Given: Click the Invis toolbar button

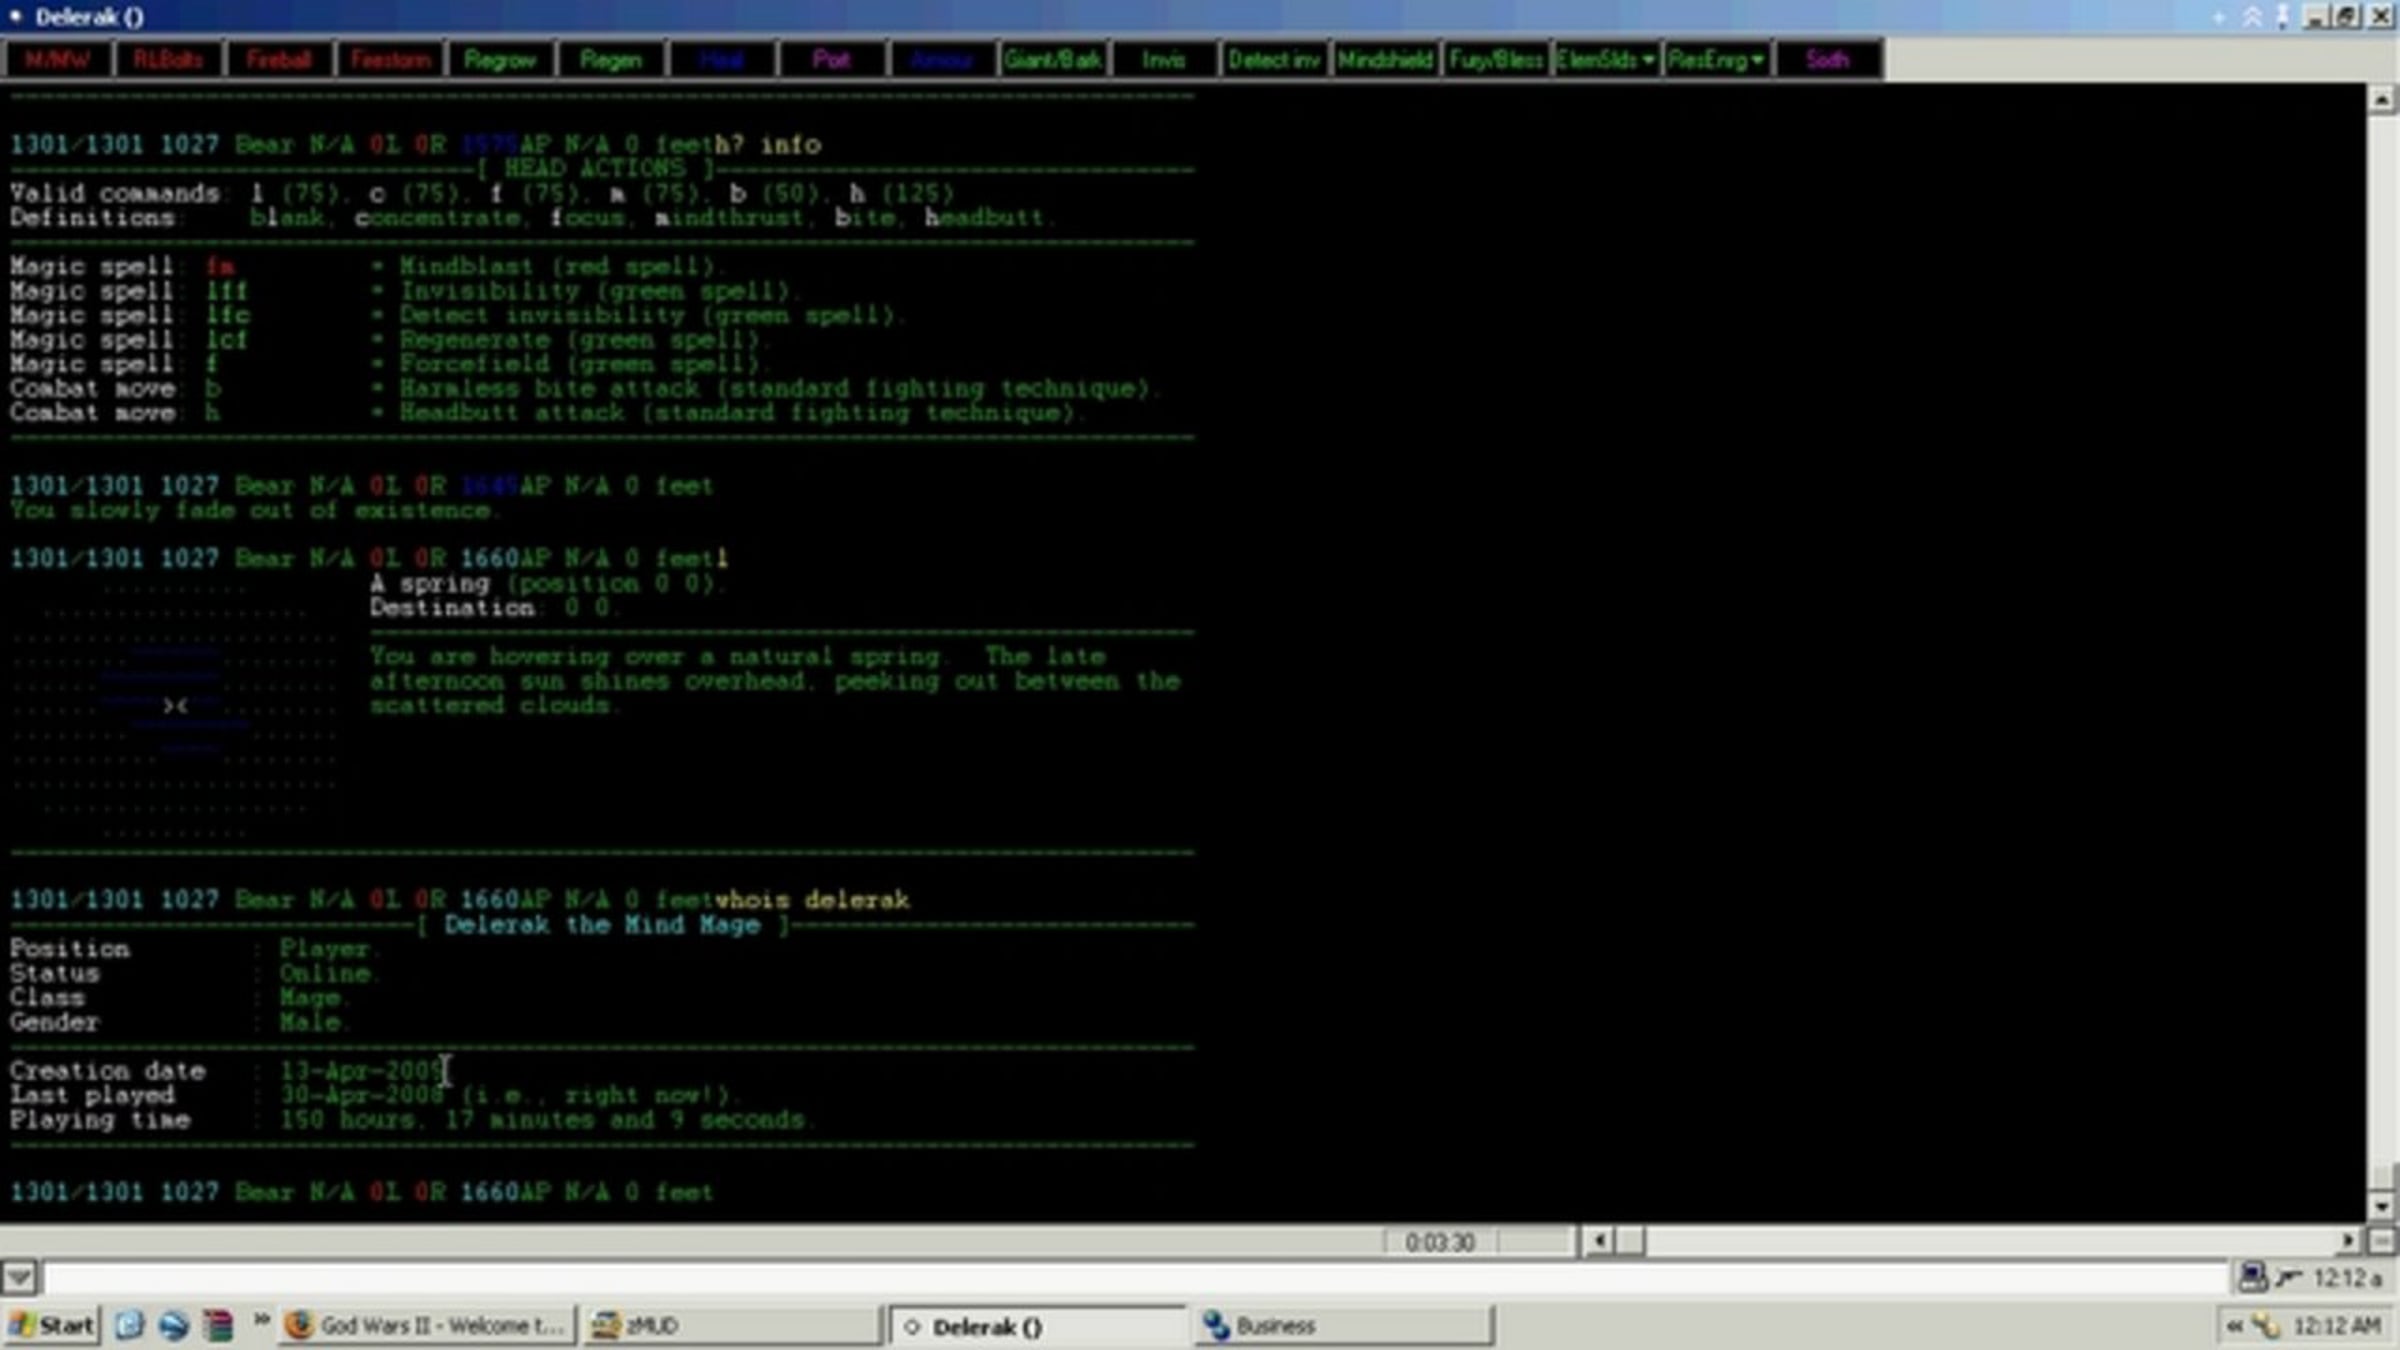Looking at the screenshot, I should coord(1164,60).
